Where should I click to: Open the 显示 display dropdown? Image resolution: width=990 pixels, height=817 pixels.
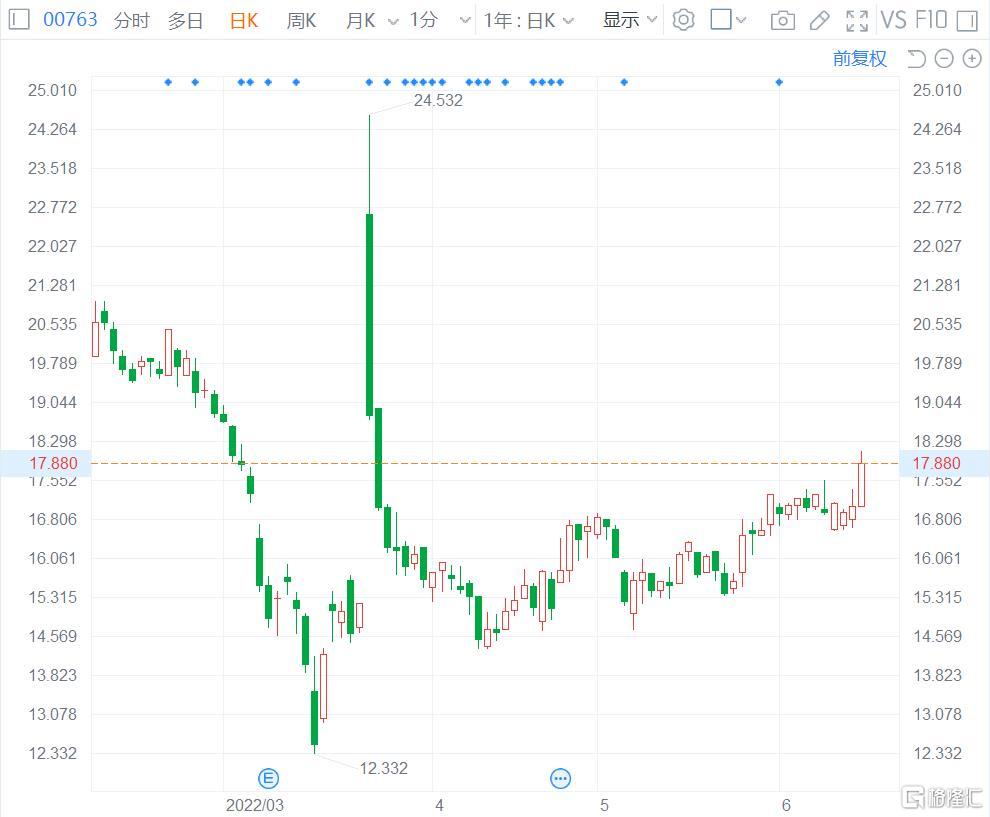click(x=630, y=20)
